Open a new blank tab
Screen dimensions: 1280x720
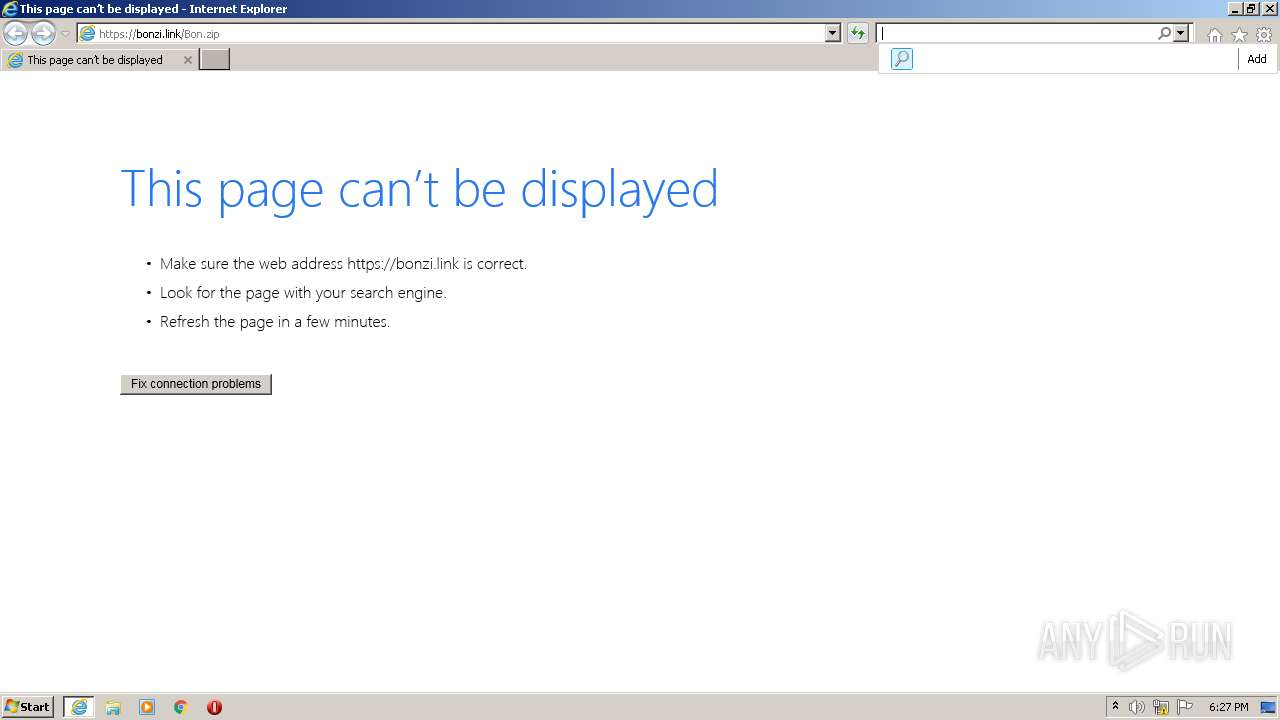click(x=215, y=60)
